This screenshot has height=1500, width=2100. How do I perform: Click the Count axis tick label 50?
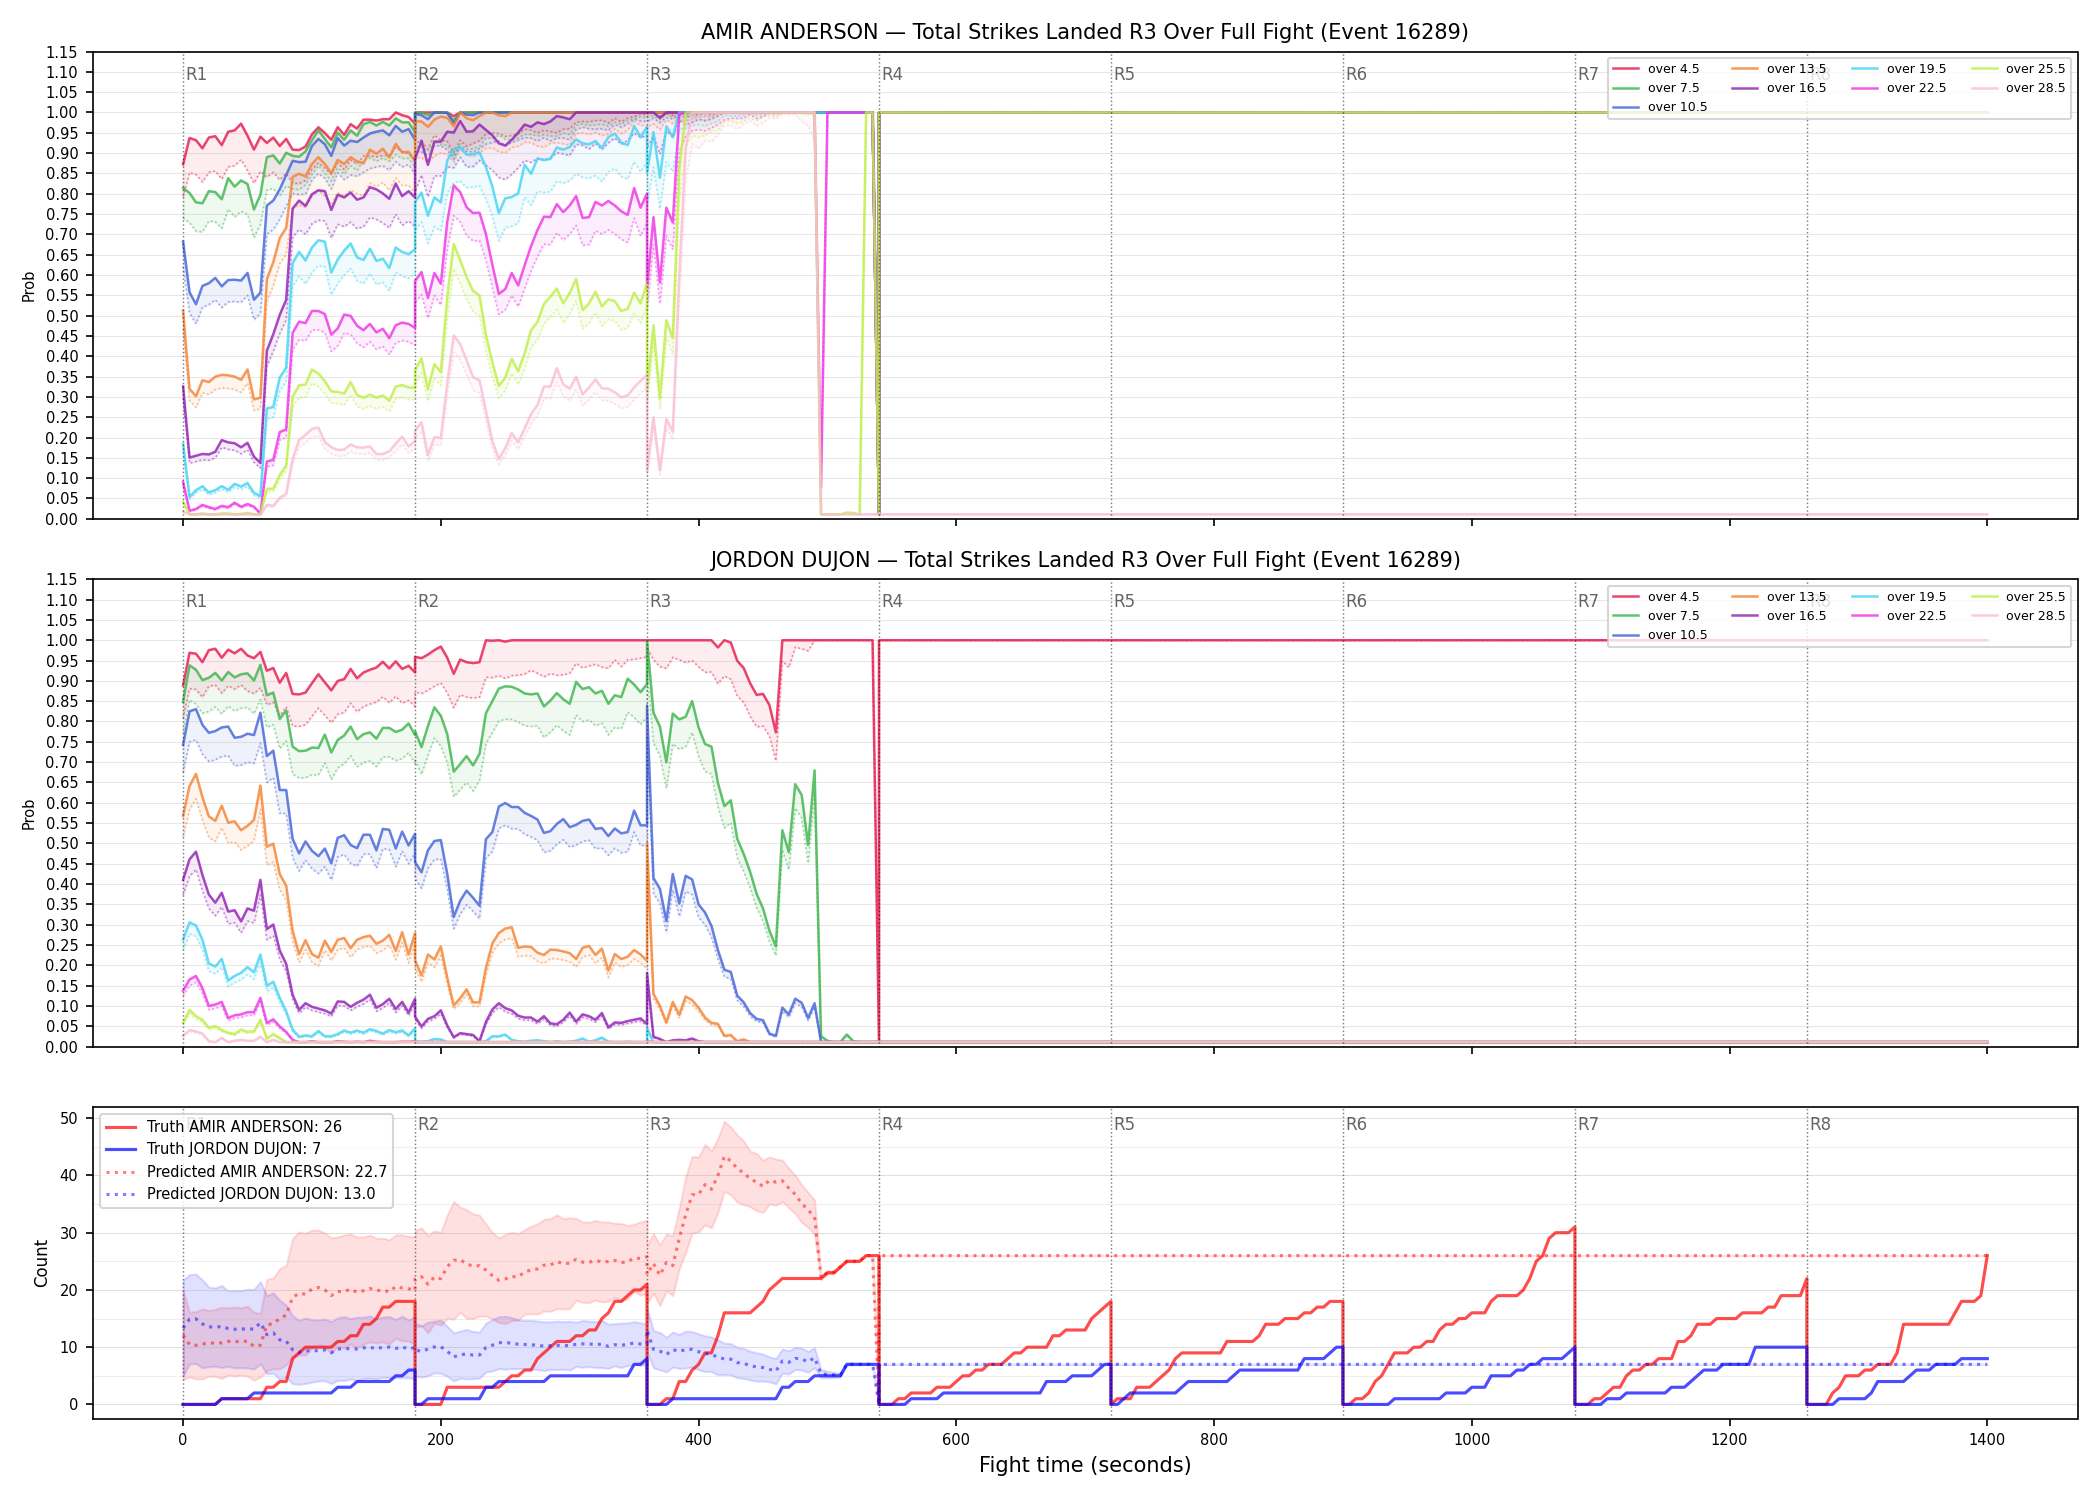pos(69,1119)
